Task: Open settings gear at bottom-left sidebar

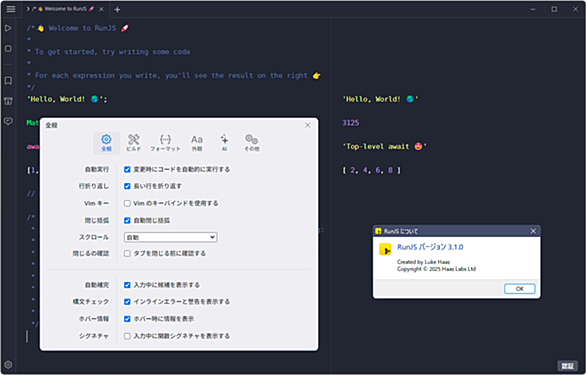Action: pyautogui.click(x=8, y=365)
